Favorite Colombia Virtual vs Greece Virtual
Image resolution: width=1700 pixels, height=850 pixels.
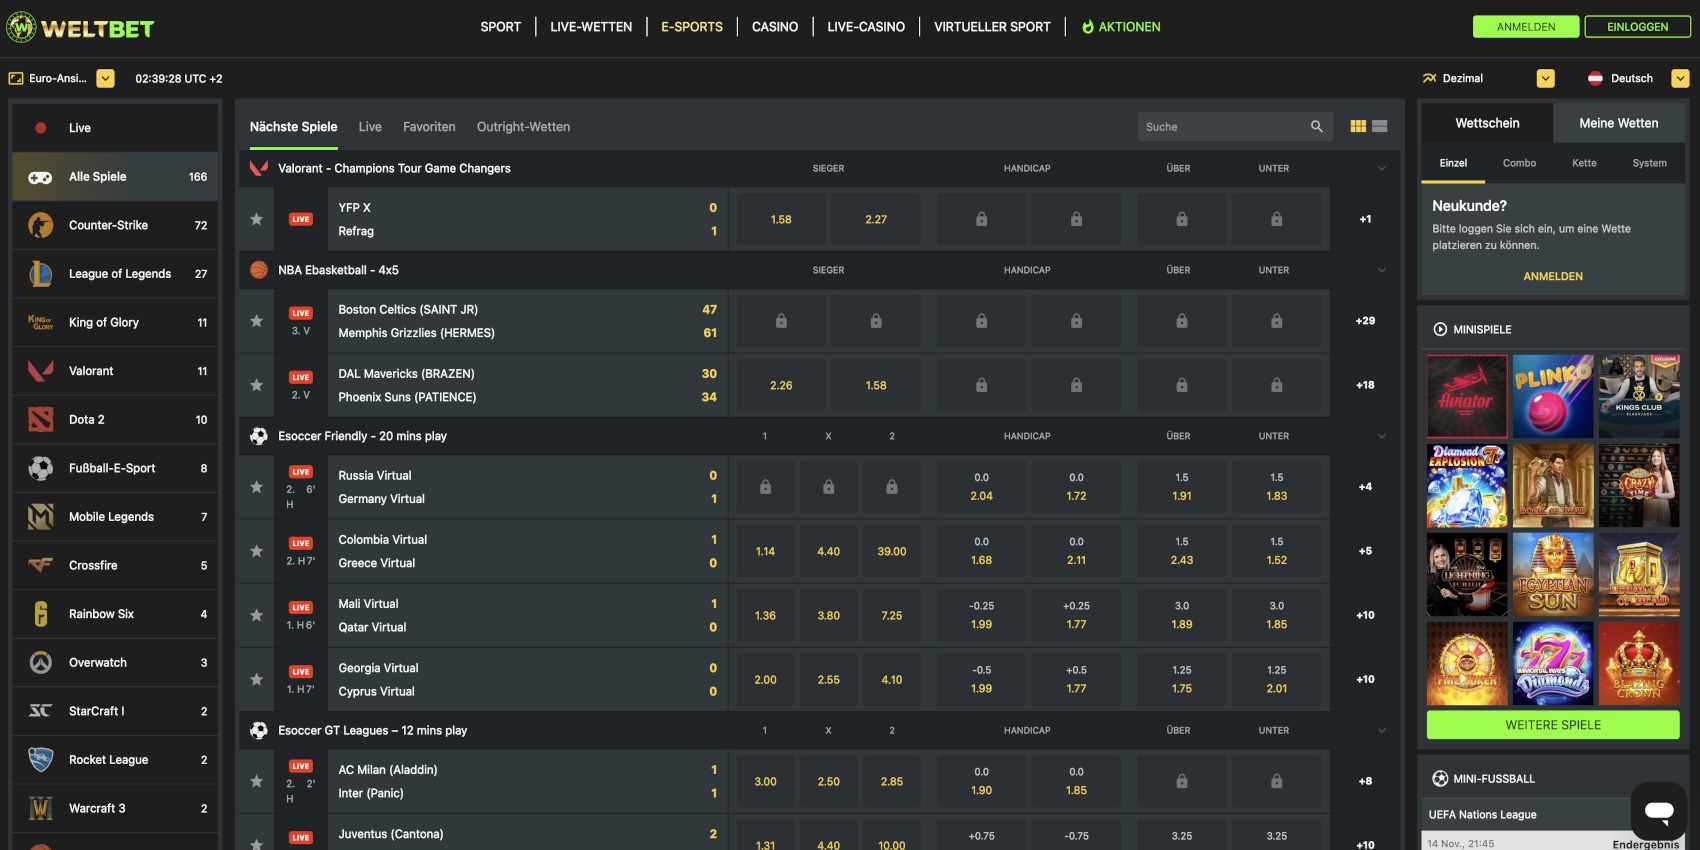coord(257,551)
